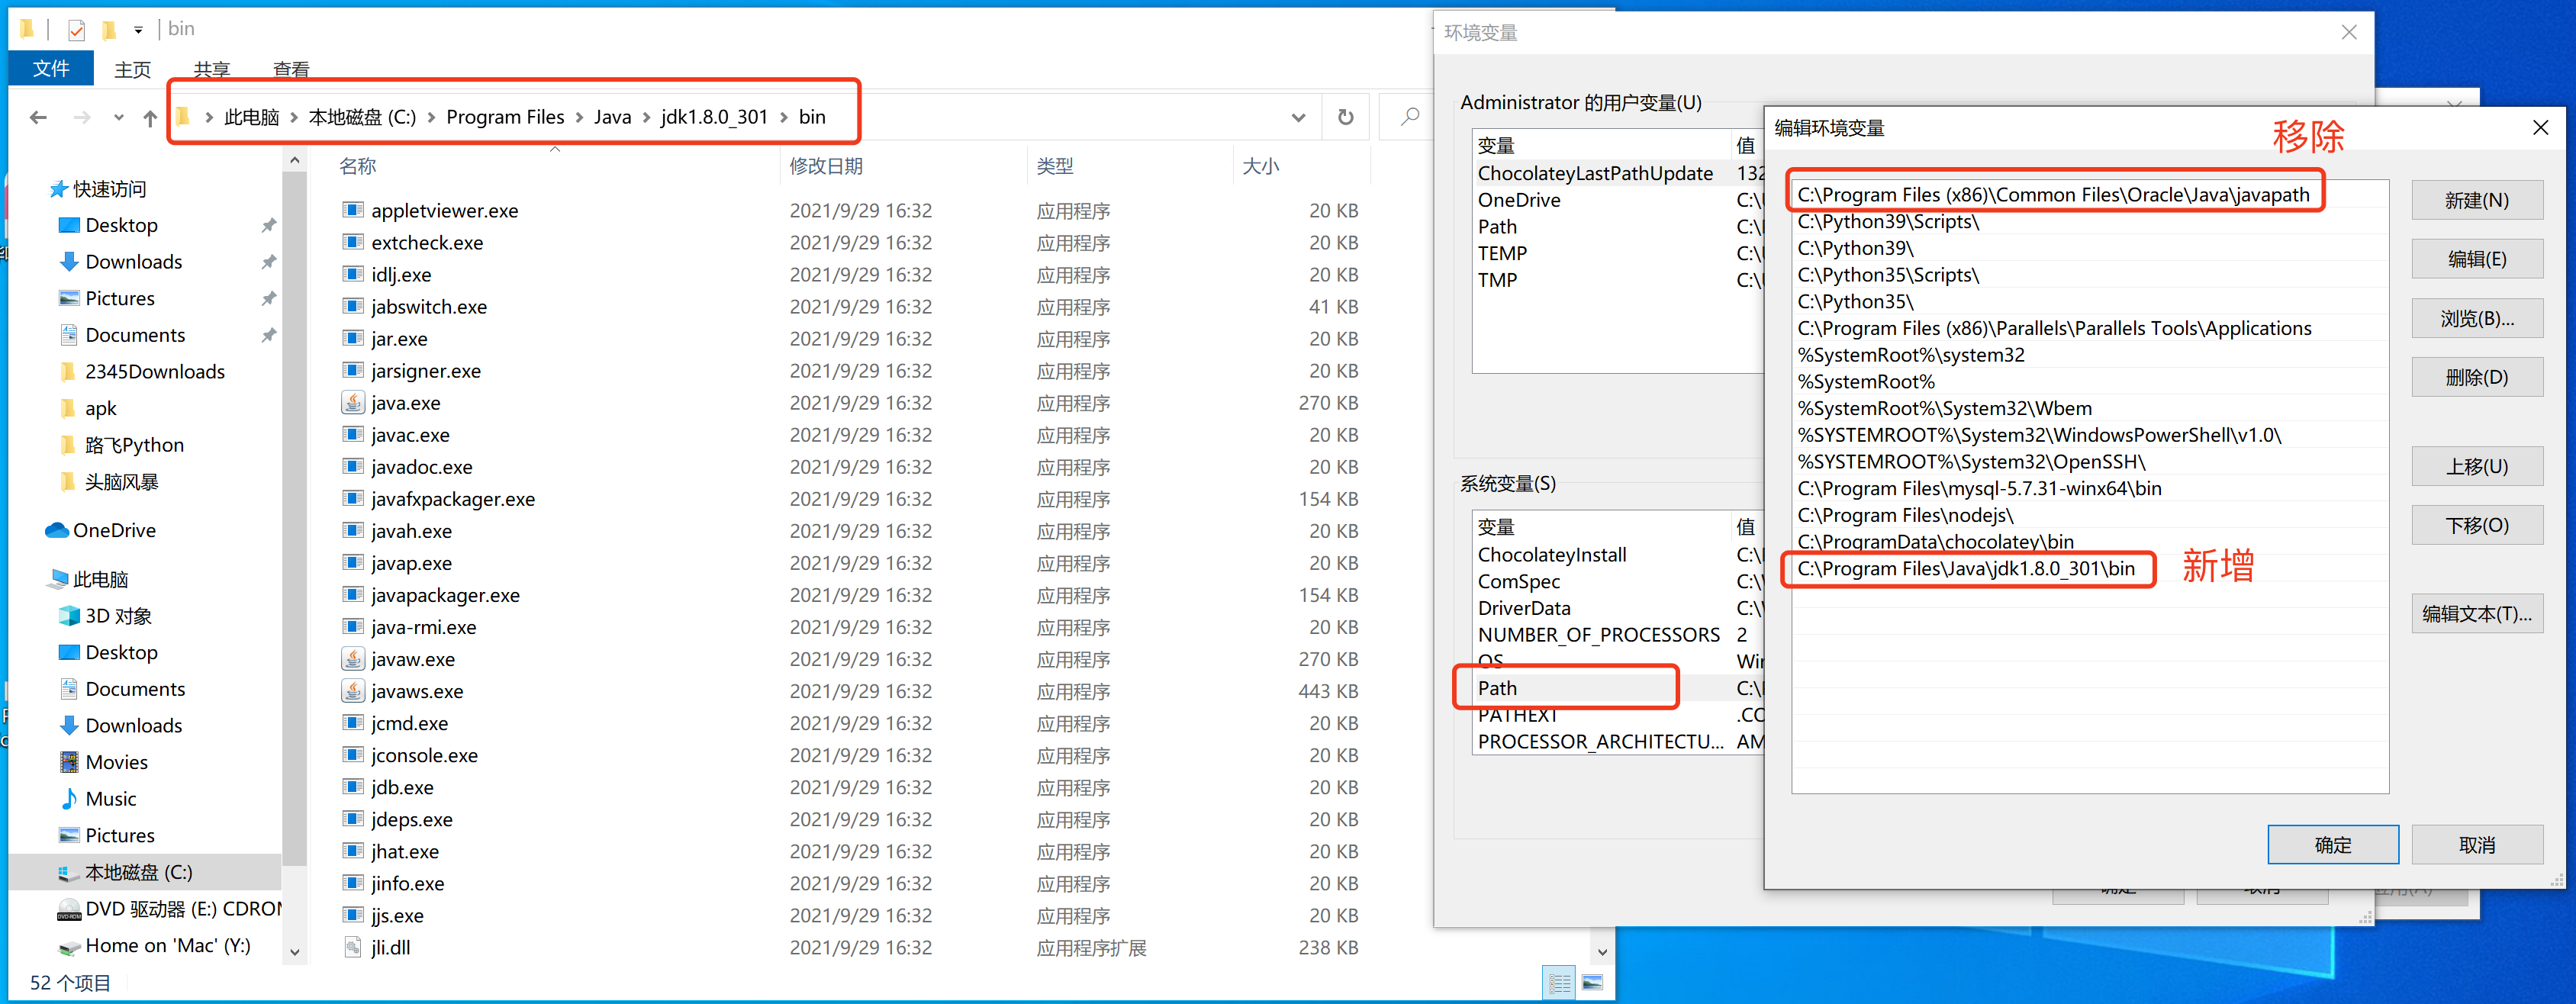This screenshot has width=2576, height=1004.
Task: Click the search box magnifier icon
Action: pyautogui.click(x=1409, y=118)
